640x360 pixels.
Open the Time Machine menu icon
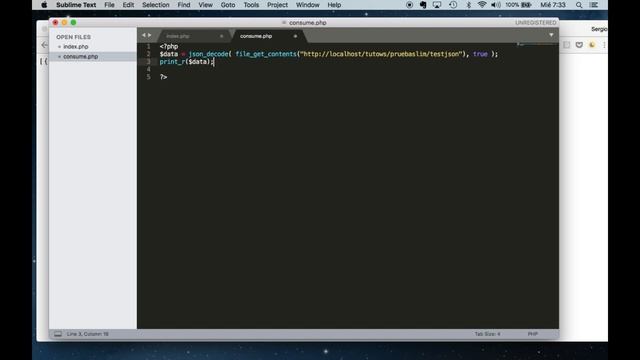[x=453, y=5]
